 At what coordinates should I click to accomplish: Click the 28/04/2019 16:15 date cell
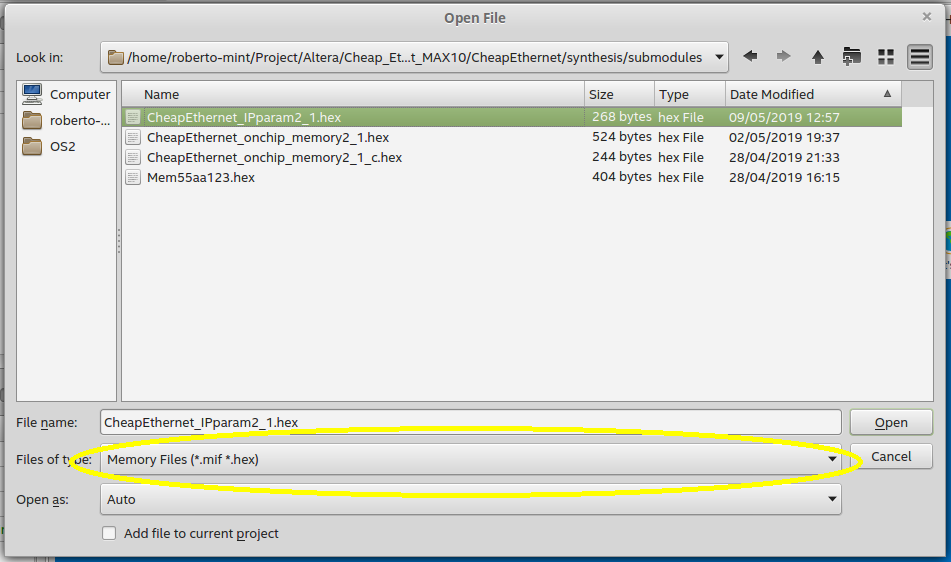point(784,177)
